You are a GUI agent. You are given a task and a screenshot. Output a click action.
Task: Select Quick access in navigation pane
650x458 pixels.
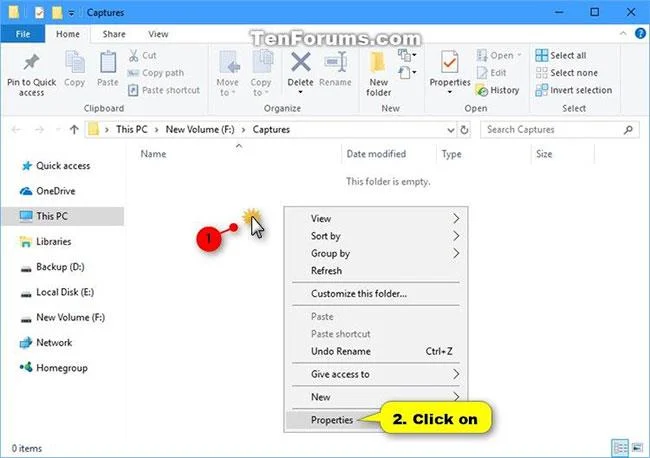tap(56, 166)
